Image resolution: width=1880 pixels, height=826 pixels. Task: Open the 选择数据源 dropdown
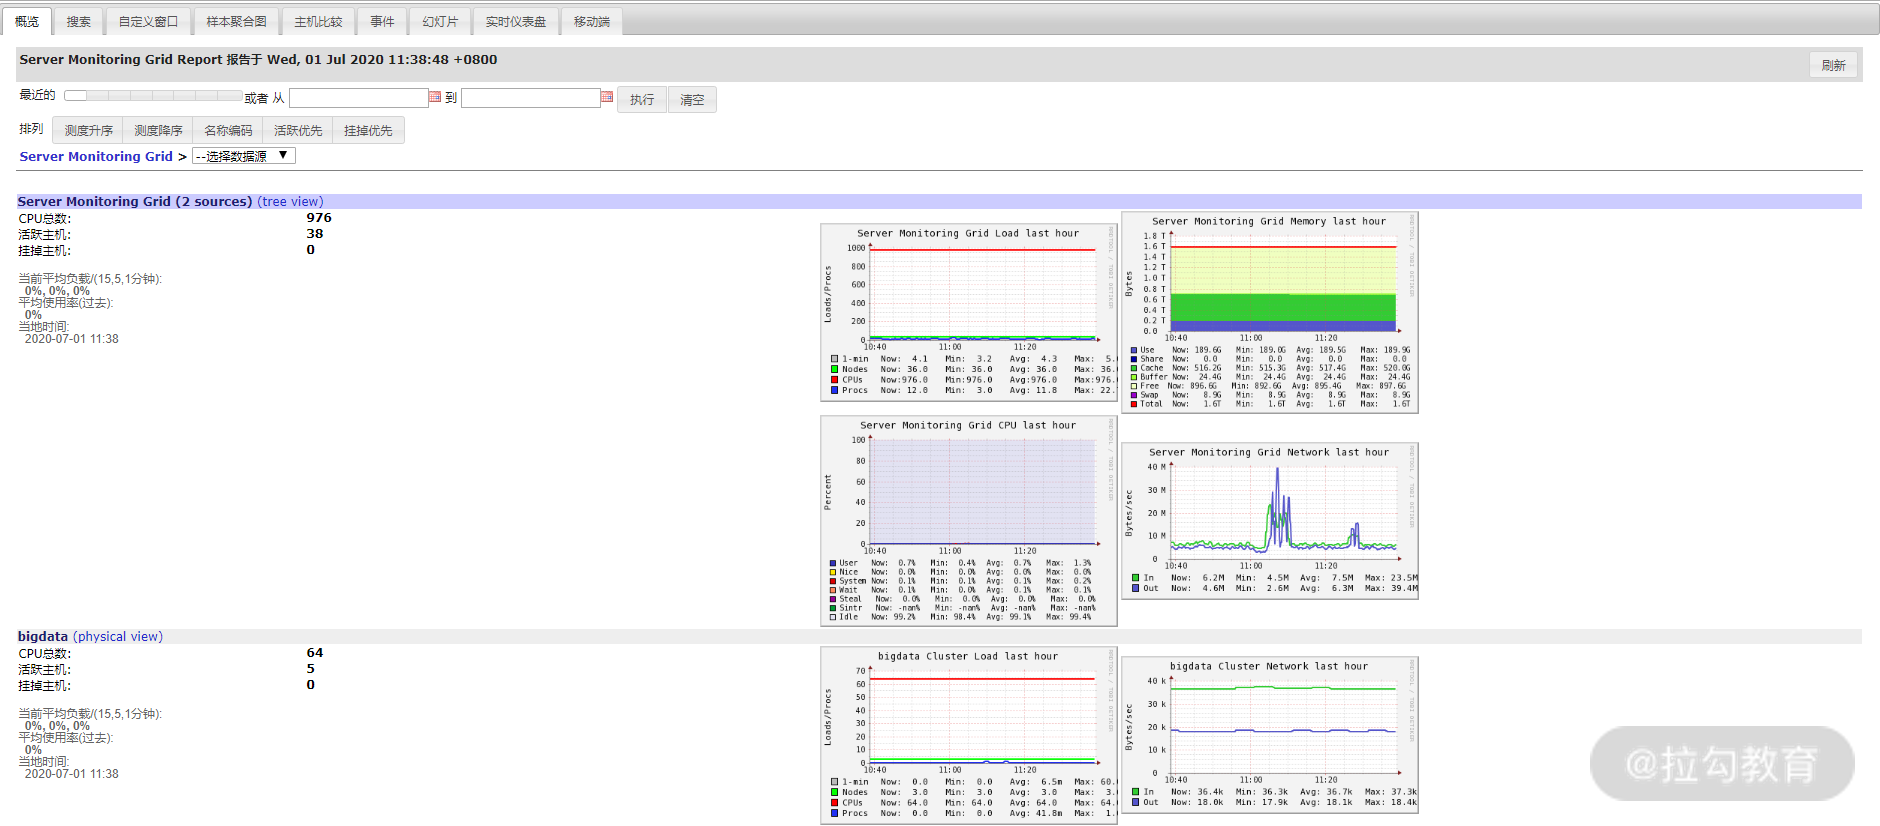[244, 156]
